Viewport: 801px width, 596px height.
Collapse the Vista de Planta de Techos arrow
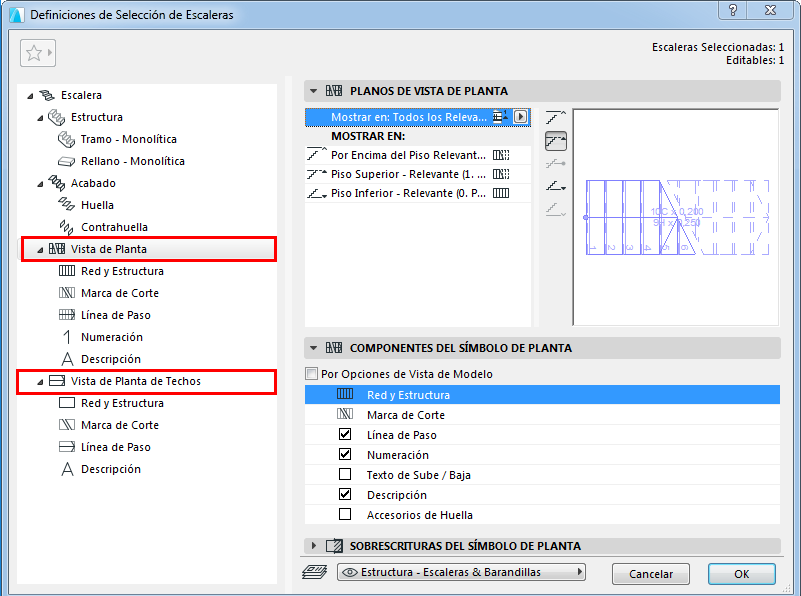tap(40, 382)
